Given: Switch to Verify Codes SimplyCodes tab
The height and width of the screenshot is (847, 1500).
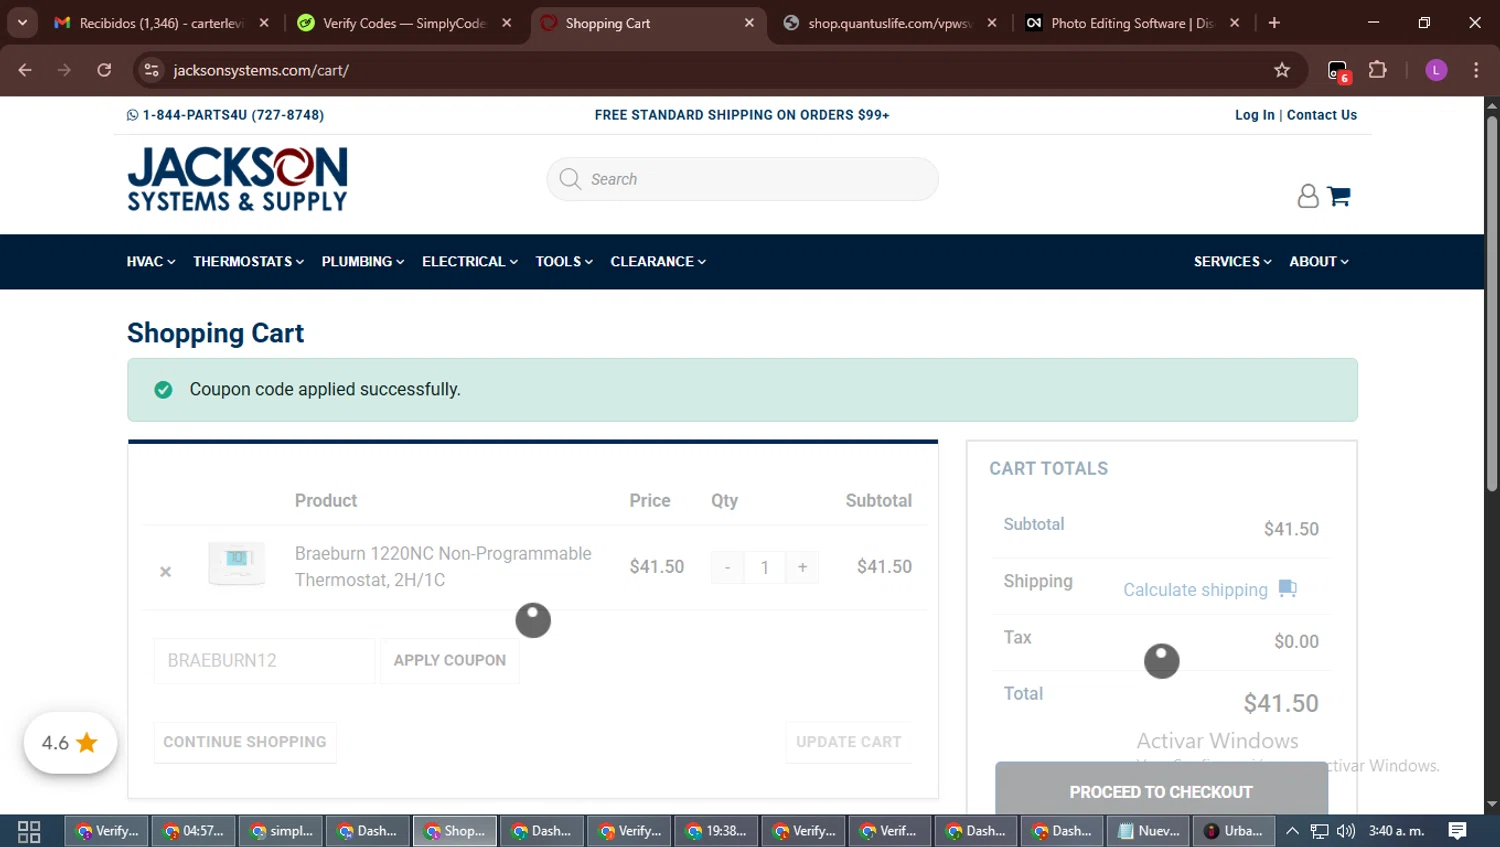Looking at the screenshot, I should pos(405,23).
